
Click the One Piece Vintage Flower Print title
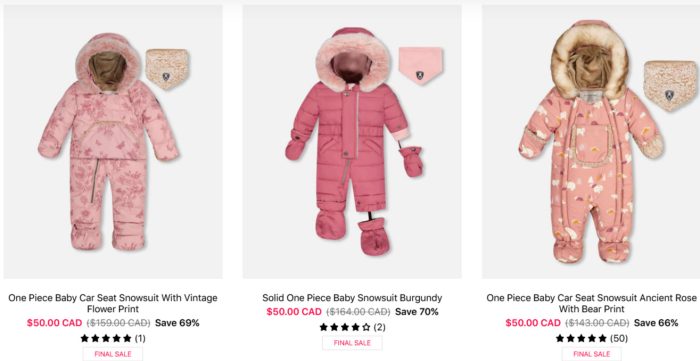(113, 303)
